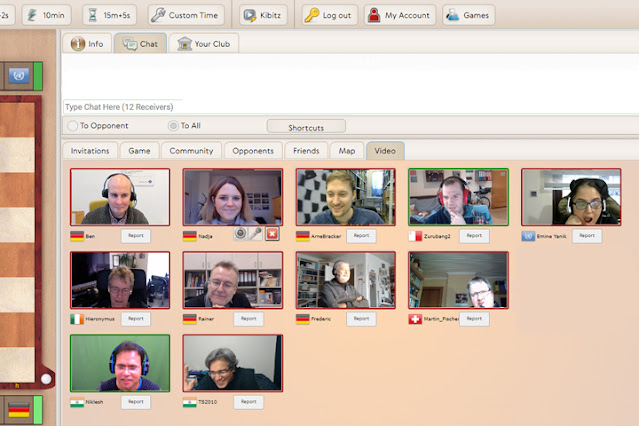Screen dimensions: 639x426
Task: Select the To Opponent radio button
Action: (73, 126)
